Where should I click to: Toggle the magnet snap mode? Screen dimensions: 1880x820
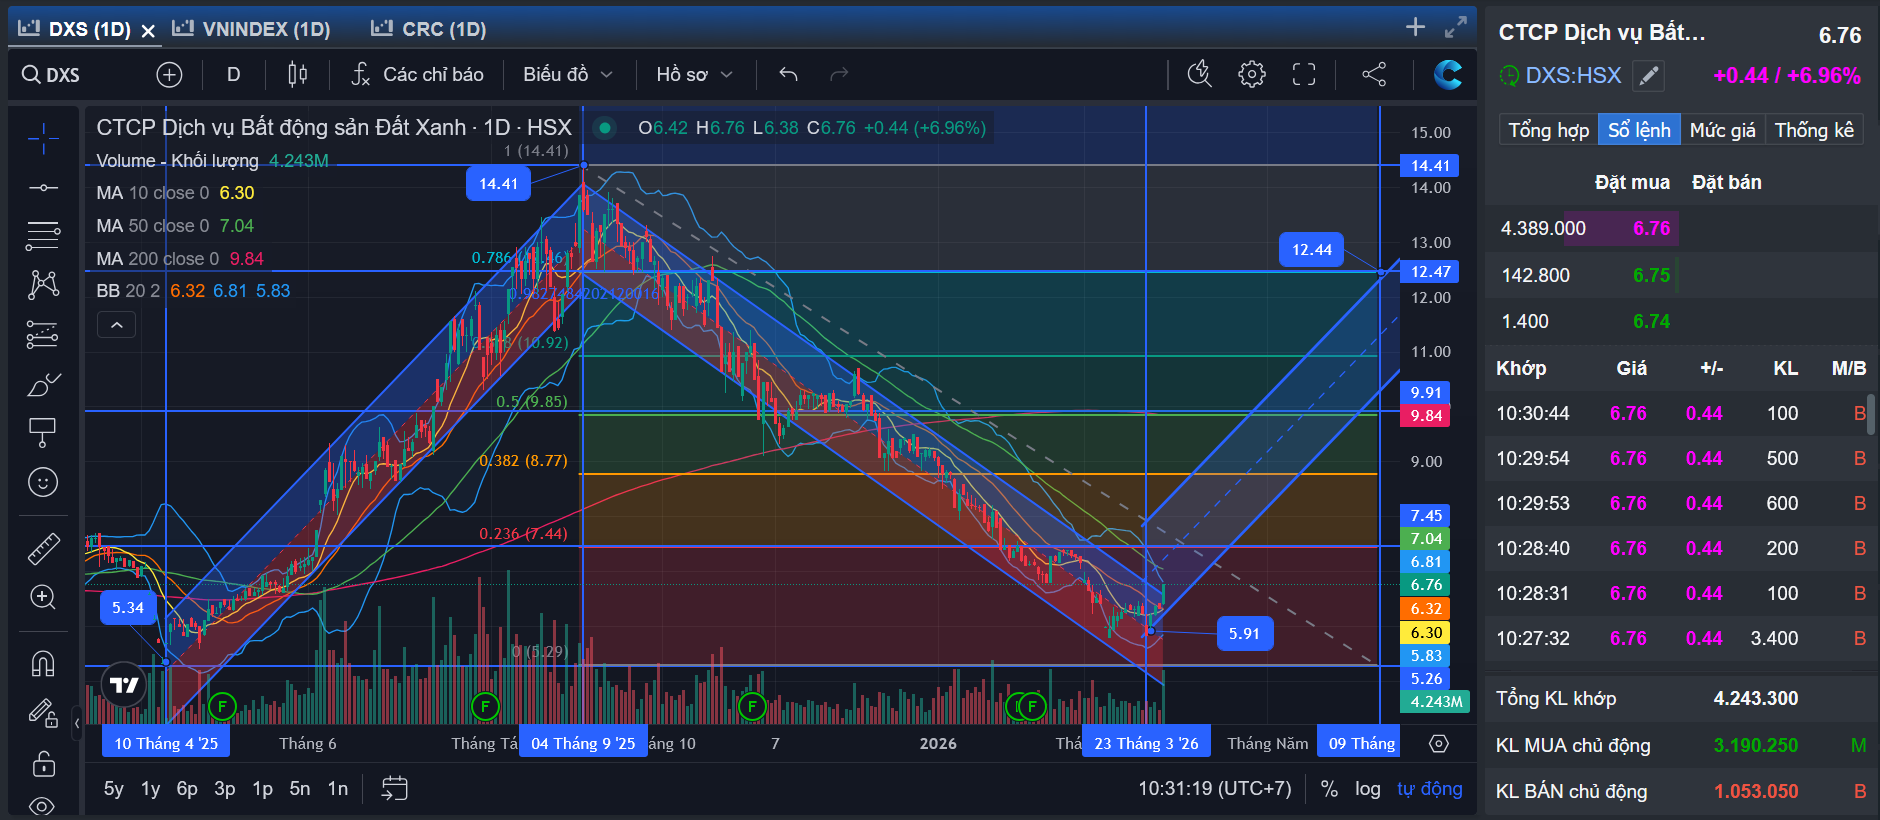[x=43, y=663]
